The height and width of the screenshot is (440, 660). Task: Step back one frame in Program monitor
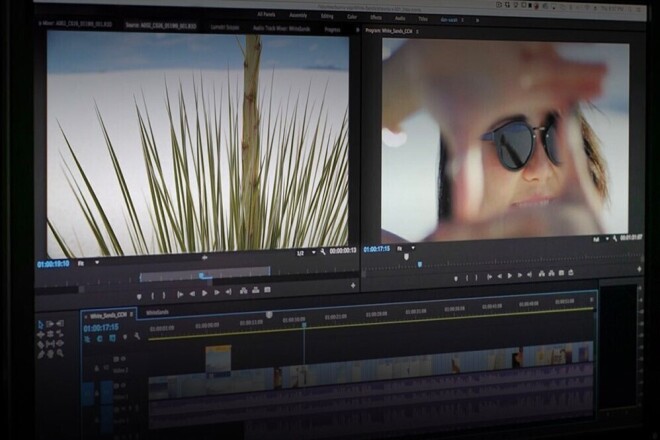pyautogui.click(x=500, y=276)
